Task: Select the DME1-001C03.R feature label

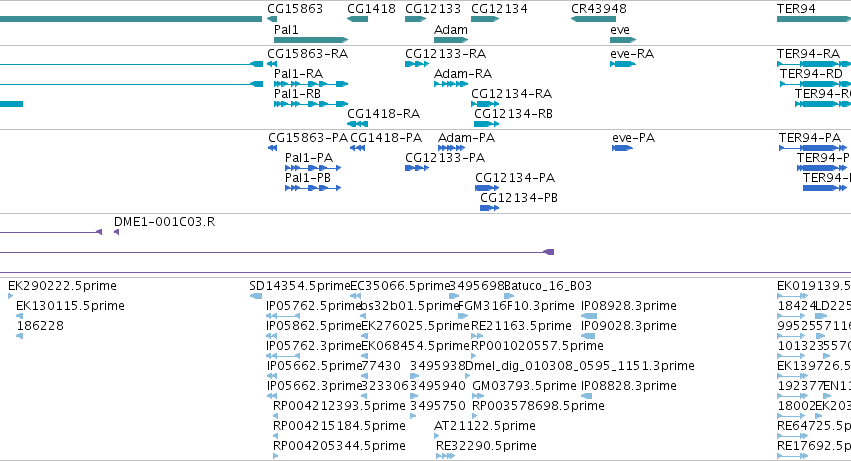Action: tap(164, 222)
